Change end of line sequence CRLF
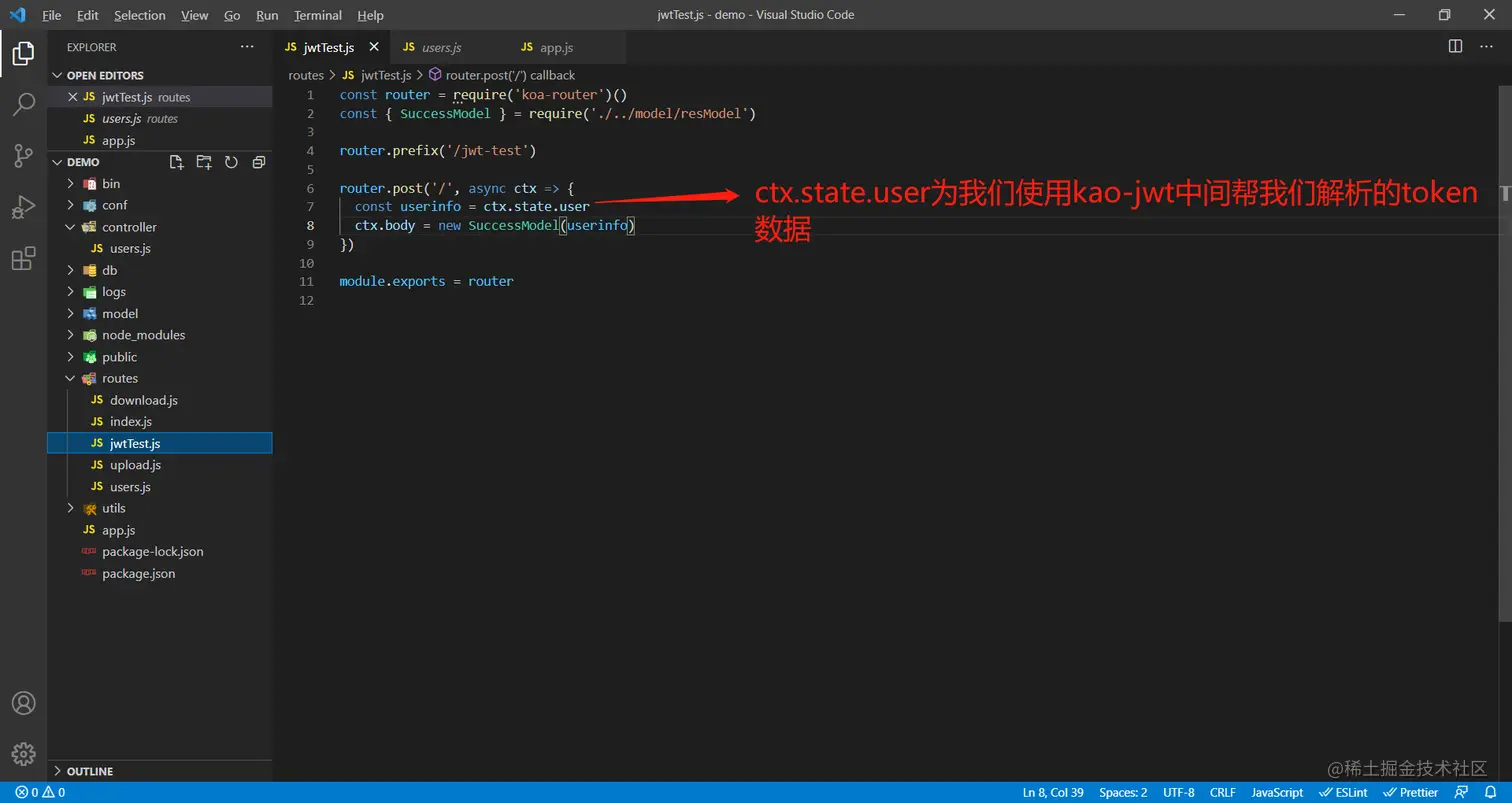 pos(1223,792)
